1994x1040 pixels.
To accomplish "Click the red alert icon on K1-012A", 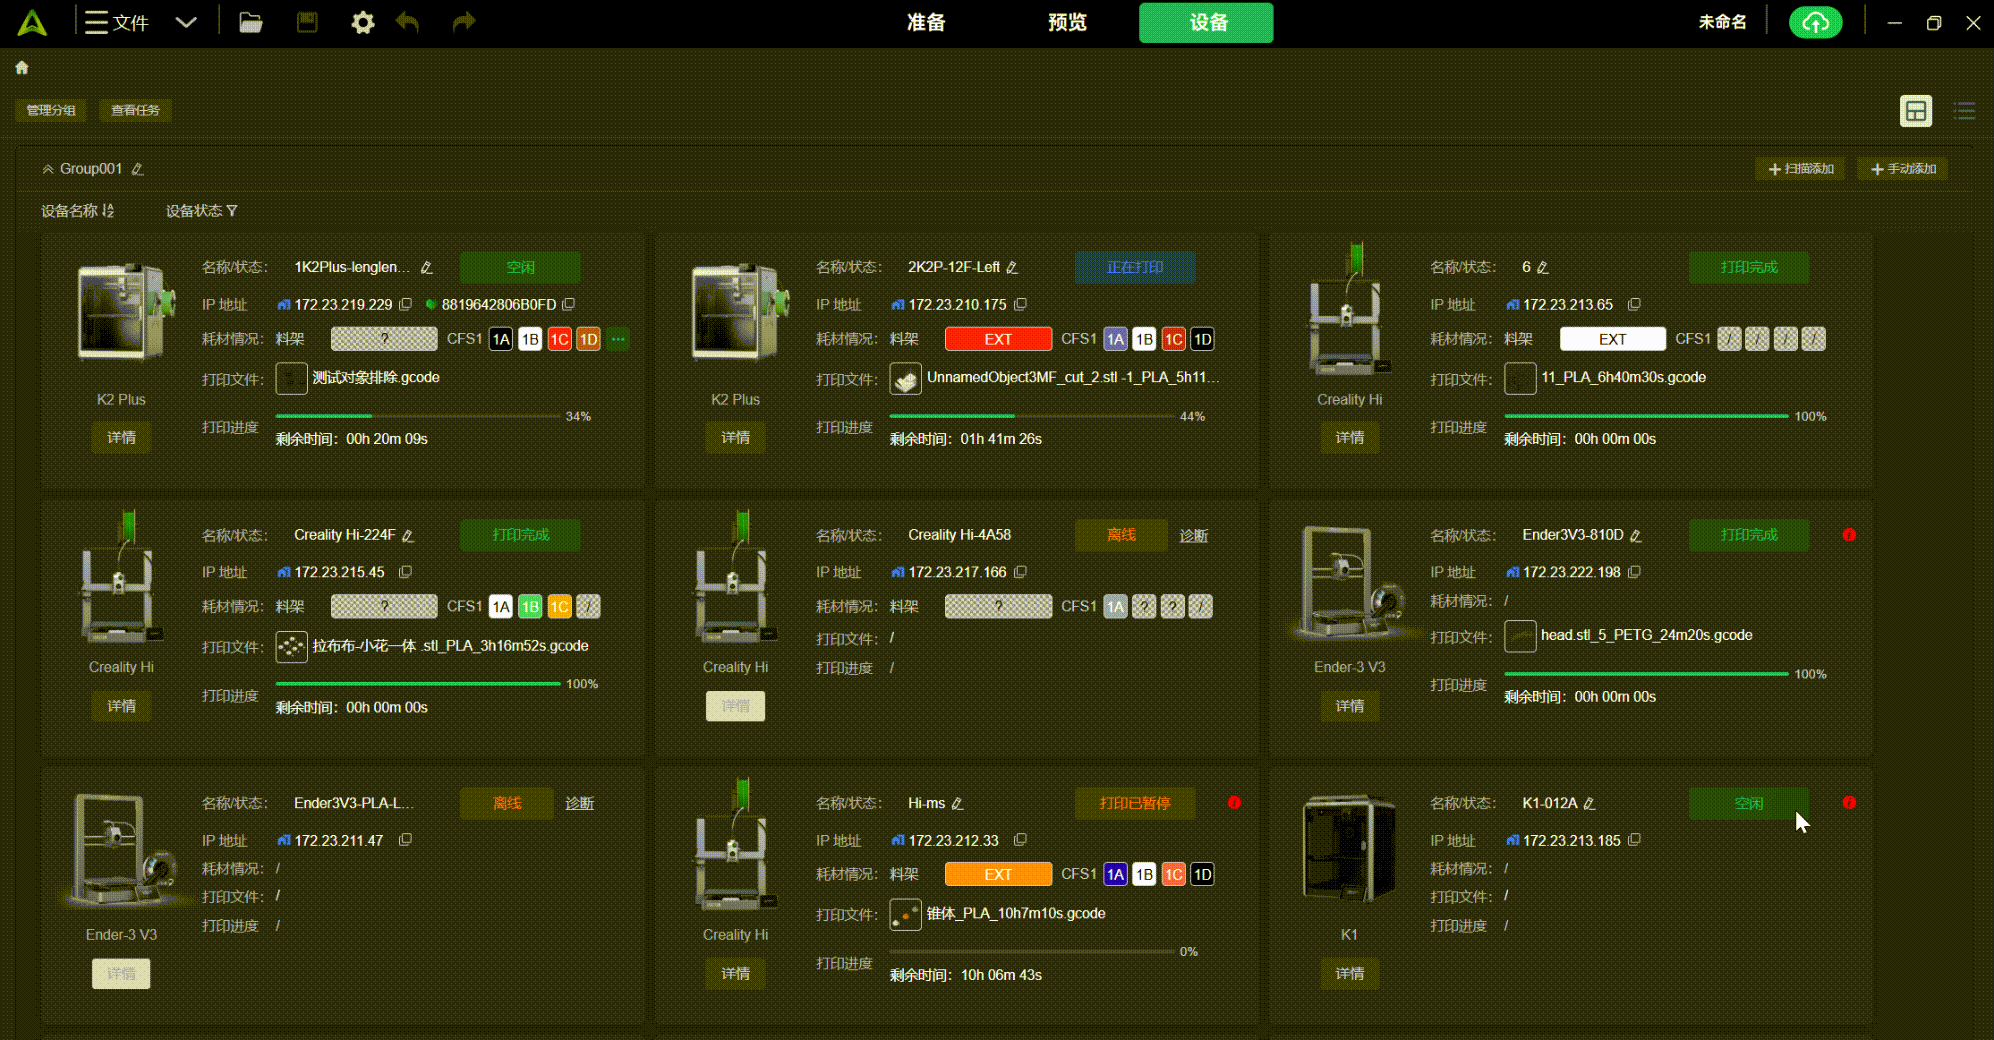I will tap(1849, 803).
